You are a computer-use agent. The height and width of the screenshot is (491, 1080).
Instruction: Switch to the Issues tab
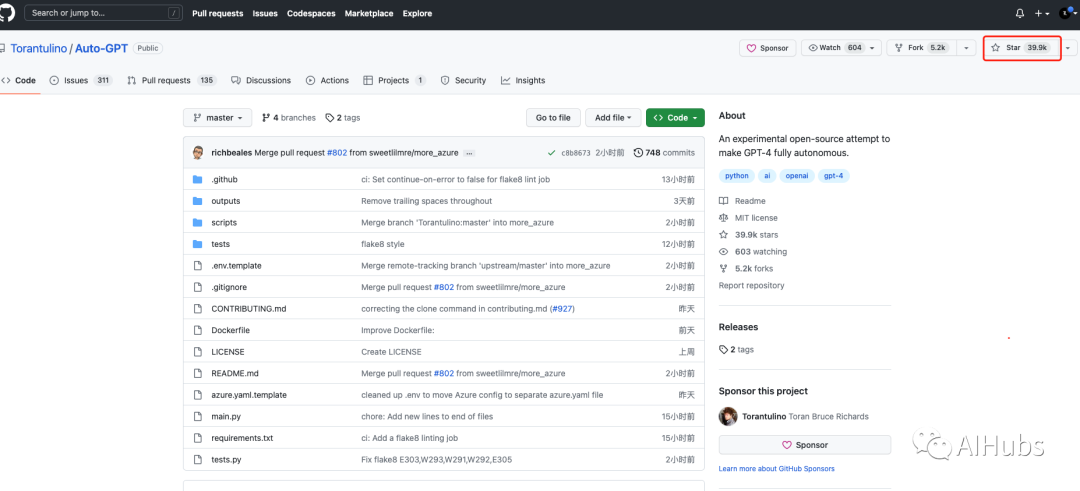[81, 81]
